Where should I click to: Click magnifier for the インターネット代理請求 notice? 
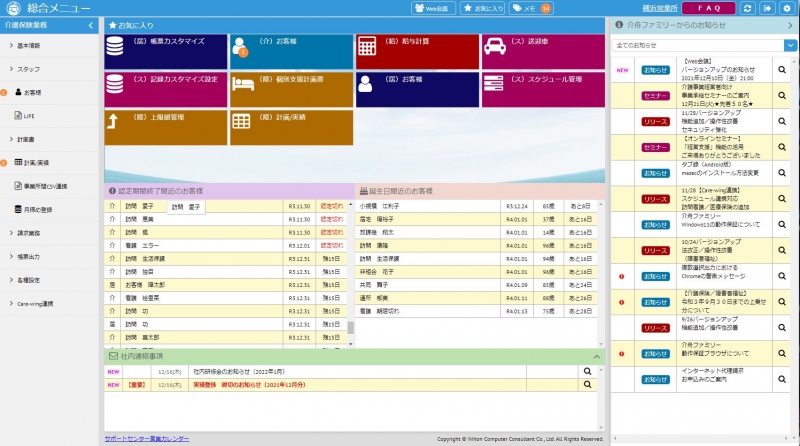tap(782, 379)
